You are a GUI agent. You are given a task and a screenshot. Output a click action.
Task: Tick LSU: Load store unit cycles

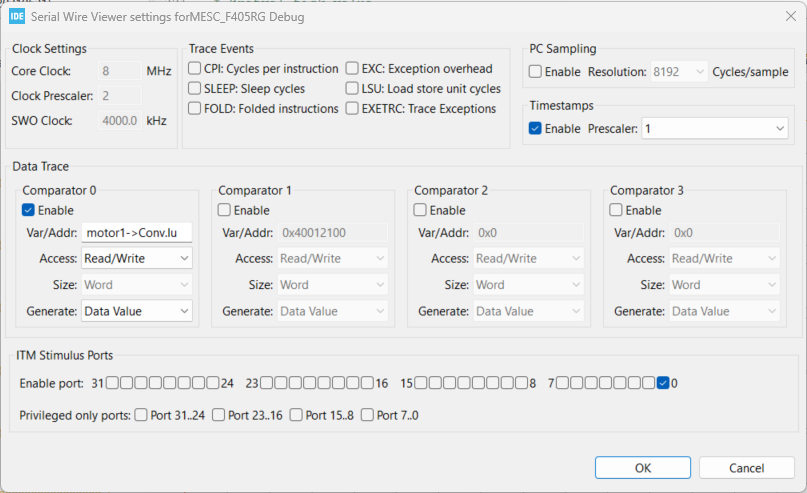[x=352, y=88]
